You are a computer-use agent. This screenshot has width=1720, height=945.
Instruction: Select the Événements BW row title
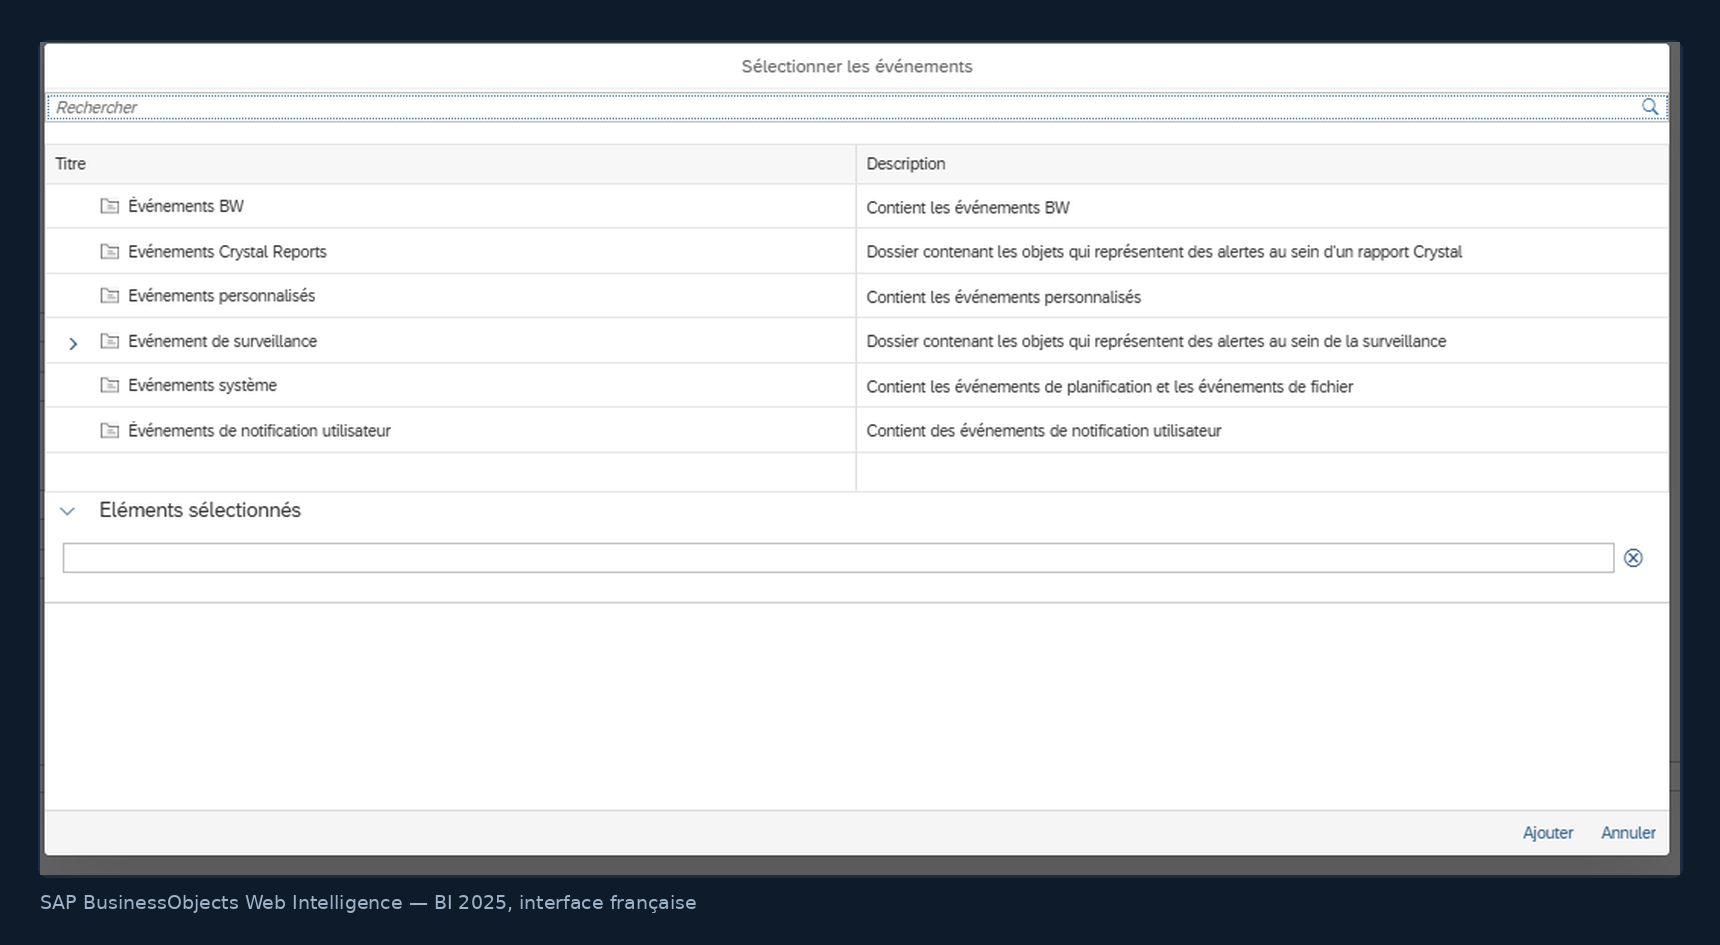[x=186, y=206]
